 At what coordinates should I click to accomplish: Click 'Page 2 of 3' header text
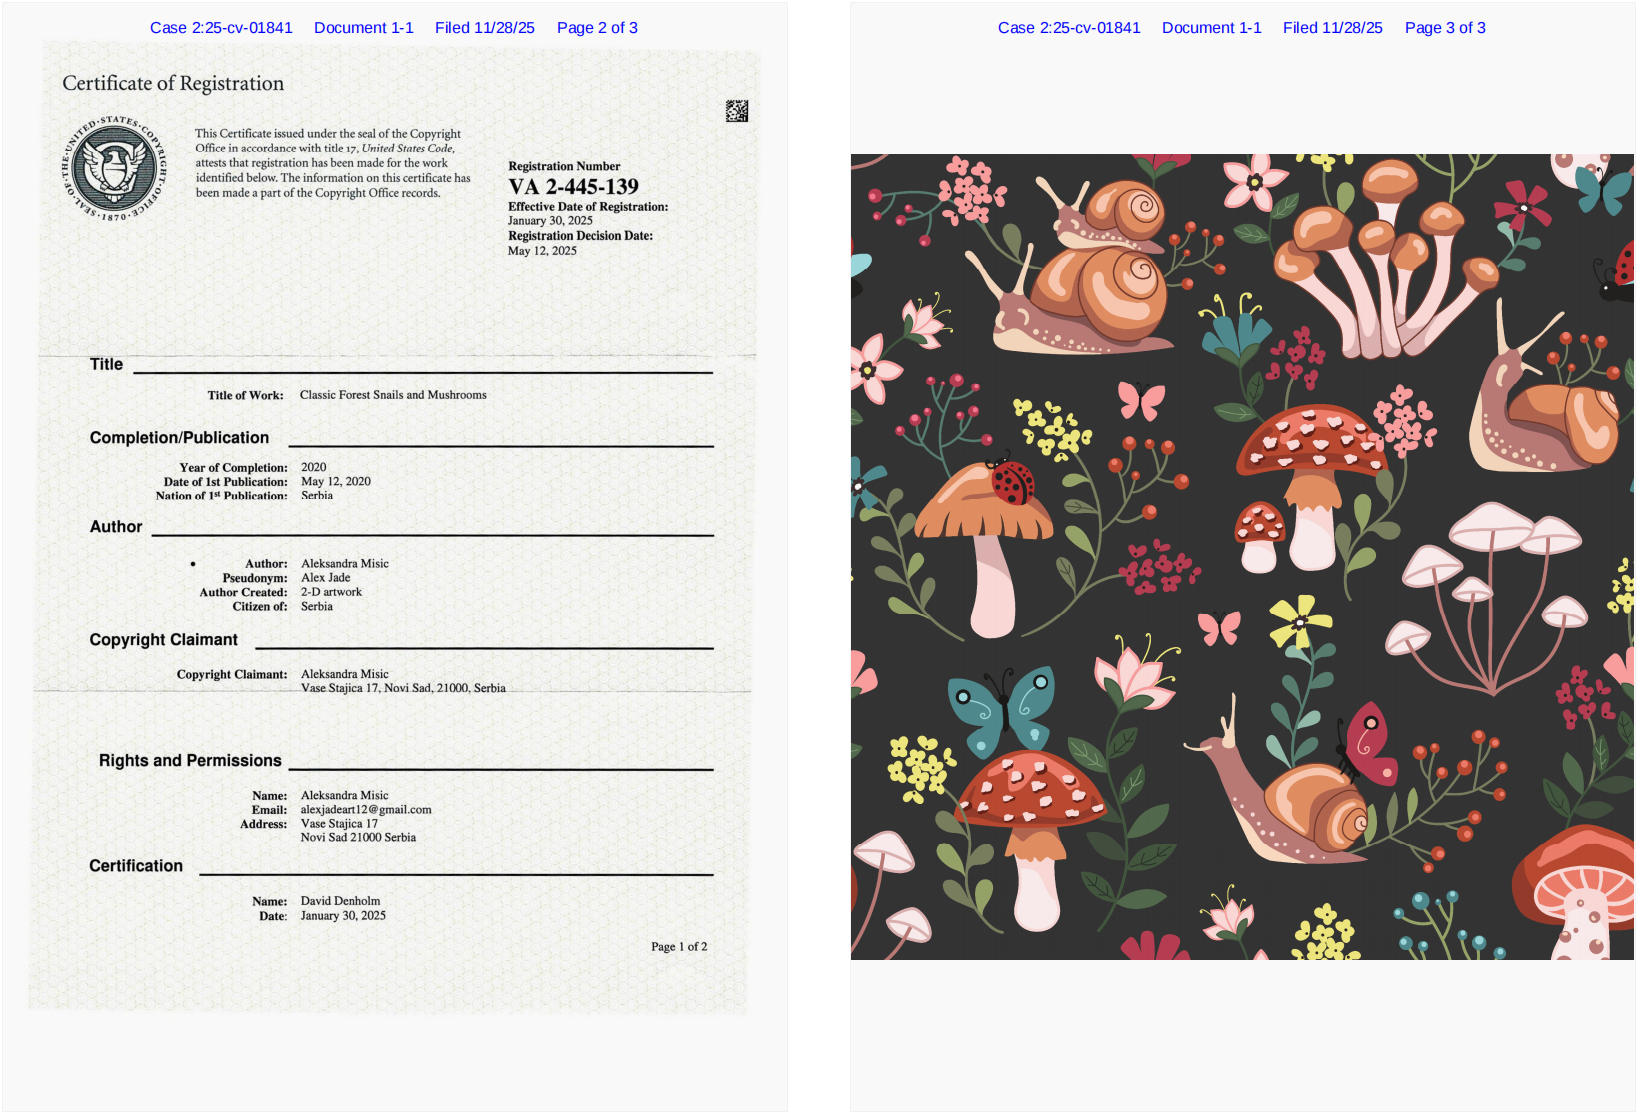tap(597, 28)
